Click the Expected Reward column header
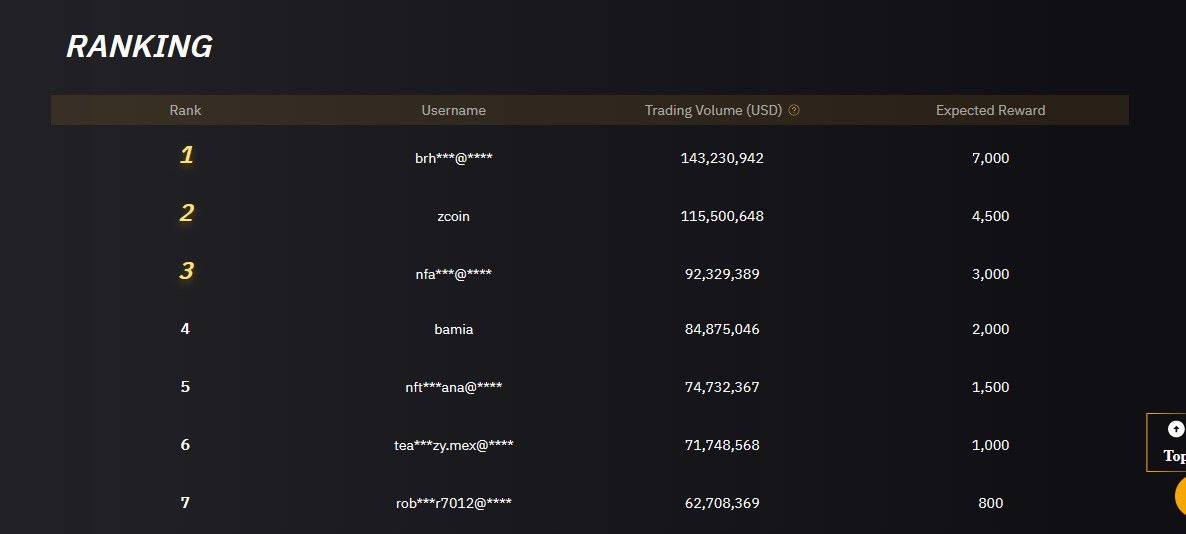The width and height of the screenshot is (1186, 534). coord(990,111)
